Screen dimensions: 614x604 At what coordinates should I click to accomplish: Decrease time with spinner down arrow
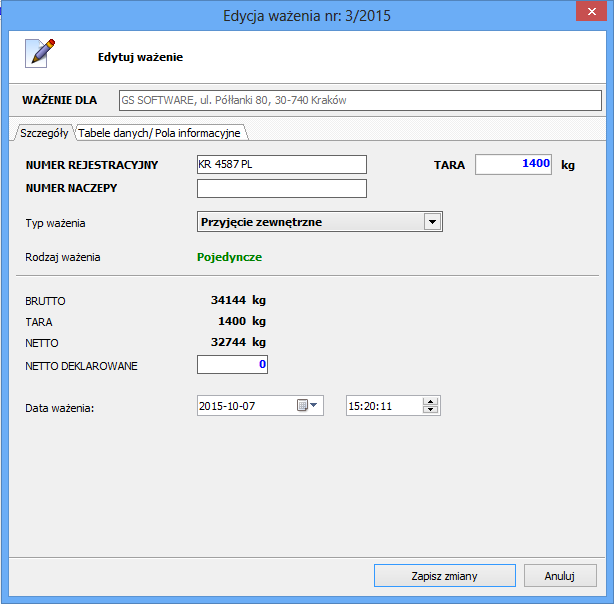[x=431, y=410]
